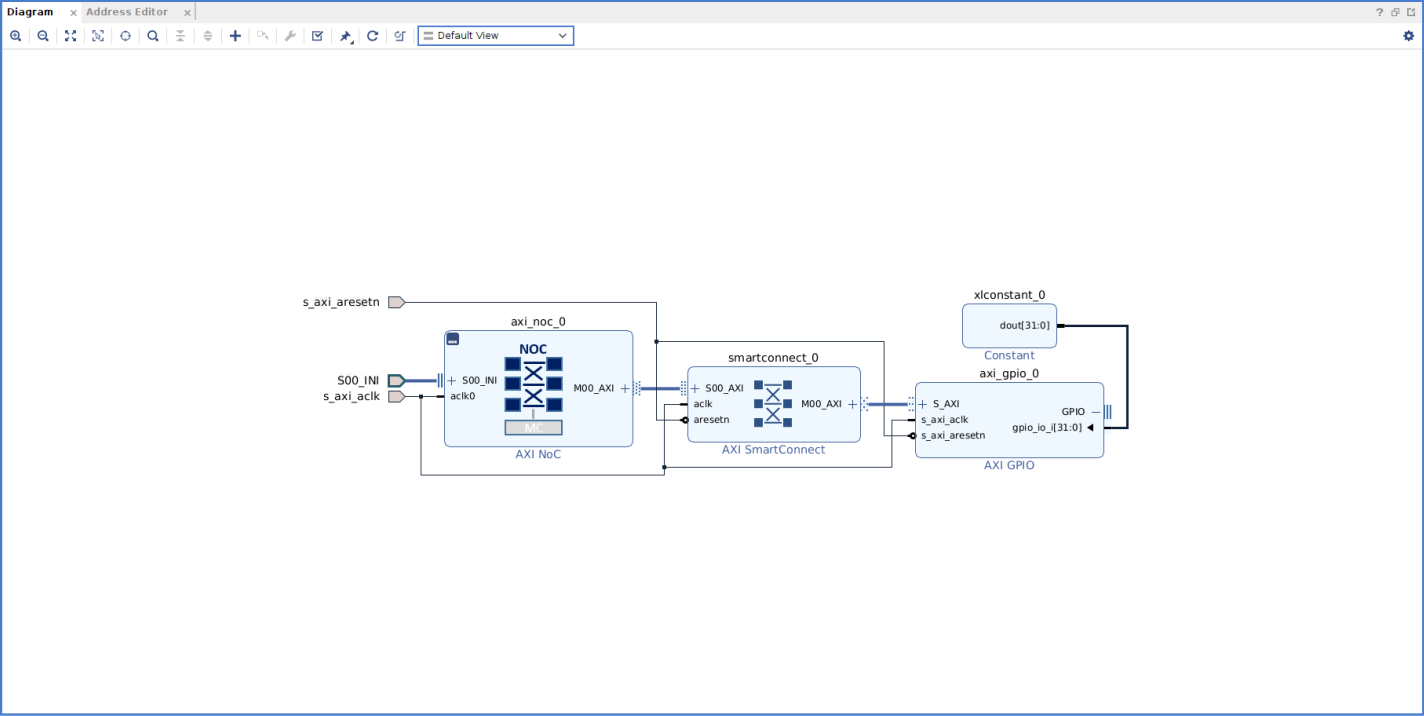1424x716 pixels.
Task: Collapse the GPIO interface on axi_gpio_0
Action: click(1096, 411)
